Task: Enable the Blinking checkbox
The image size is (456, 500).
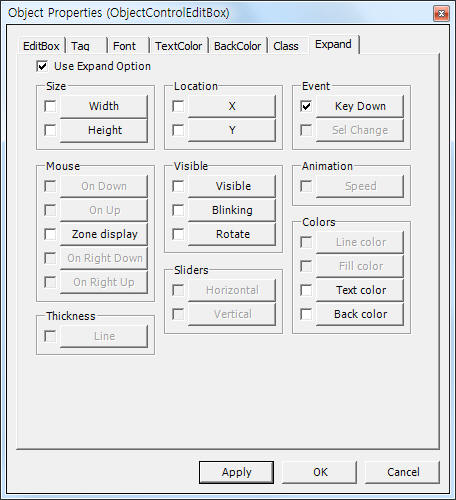Action: pyautogui.click(x=178, y=210)
